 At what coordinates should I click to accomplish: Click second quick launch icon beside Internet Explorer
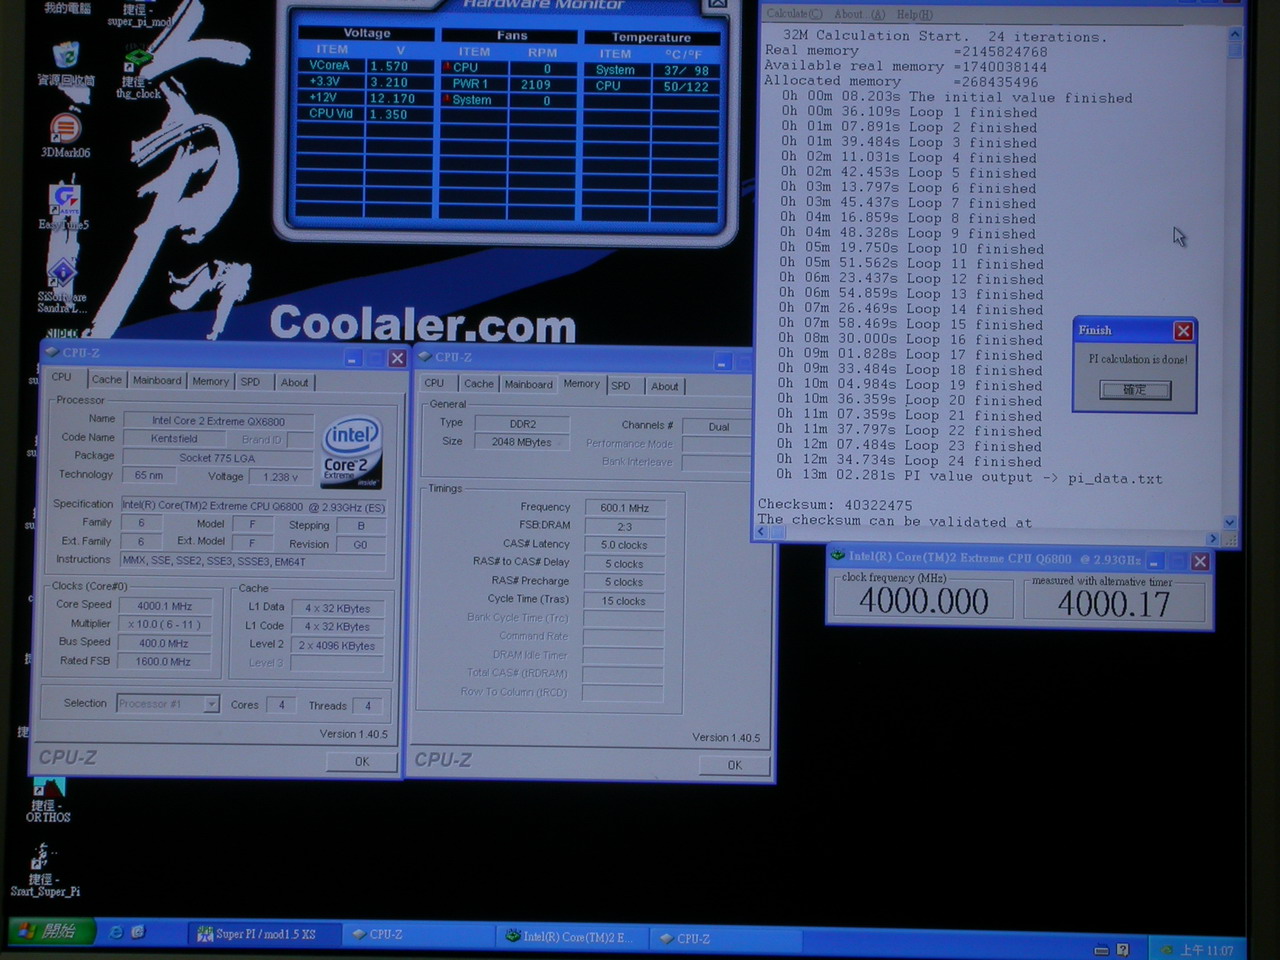[x=138, y=932]
